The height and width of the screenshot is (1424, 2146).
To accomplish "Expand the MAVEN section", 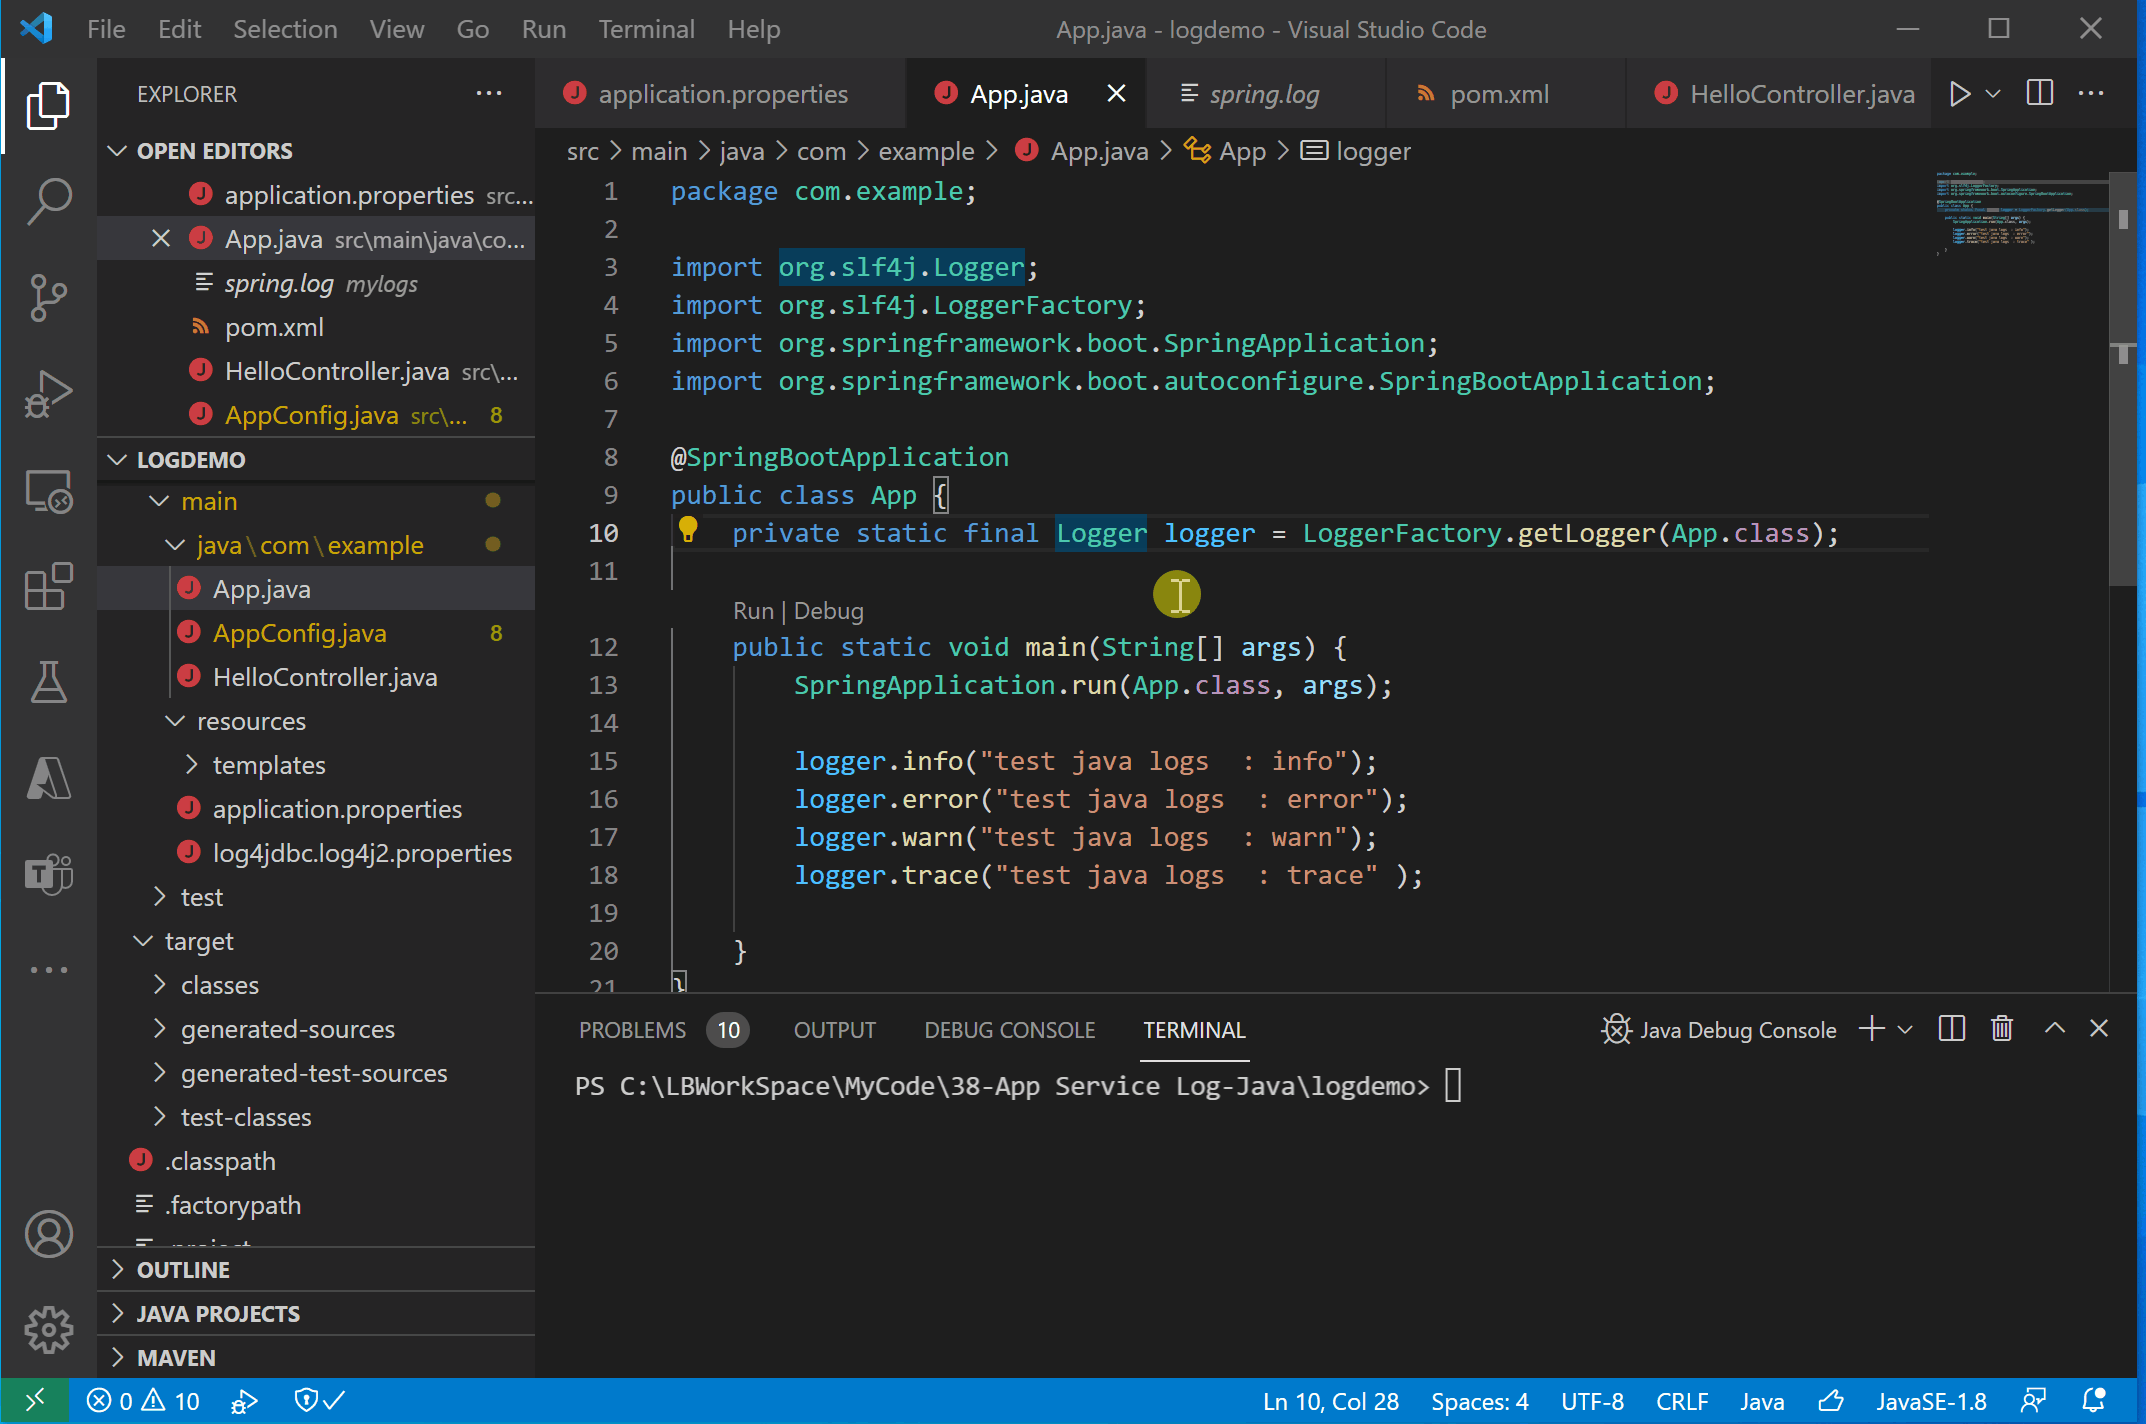I will [x=176, y=1358].
